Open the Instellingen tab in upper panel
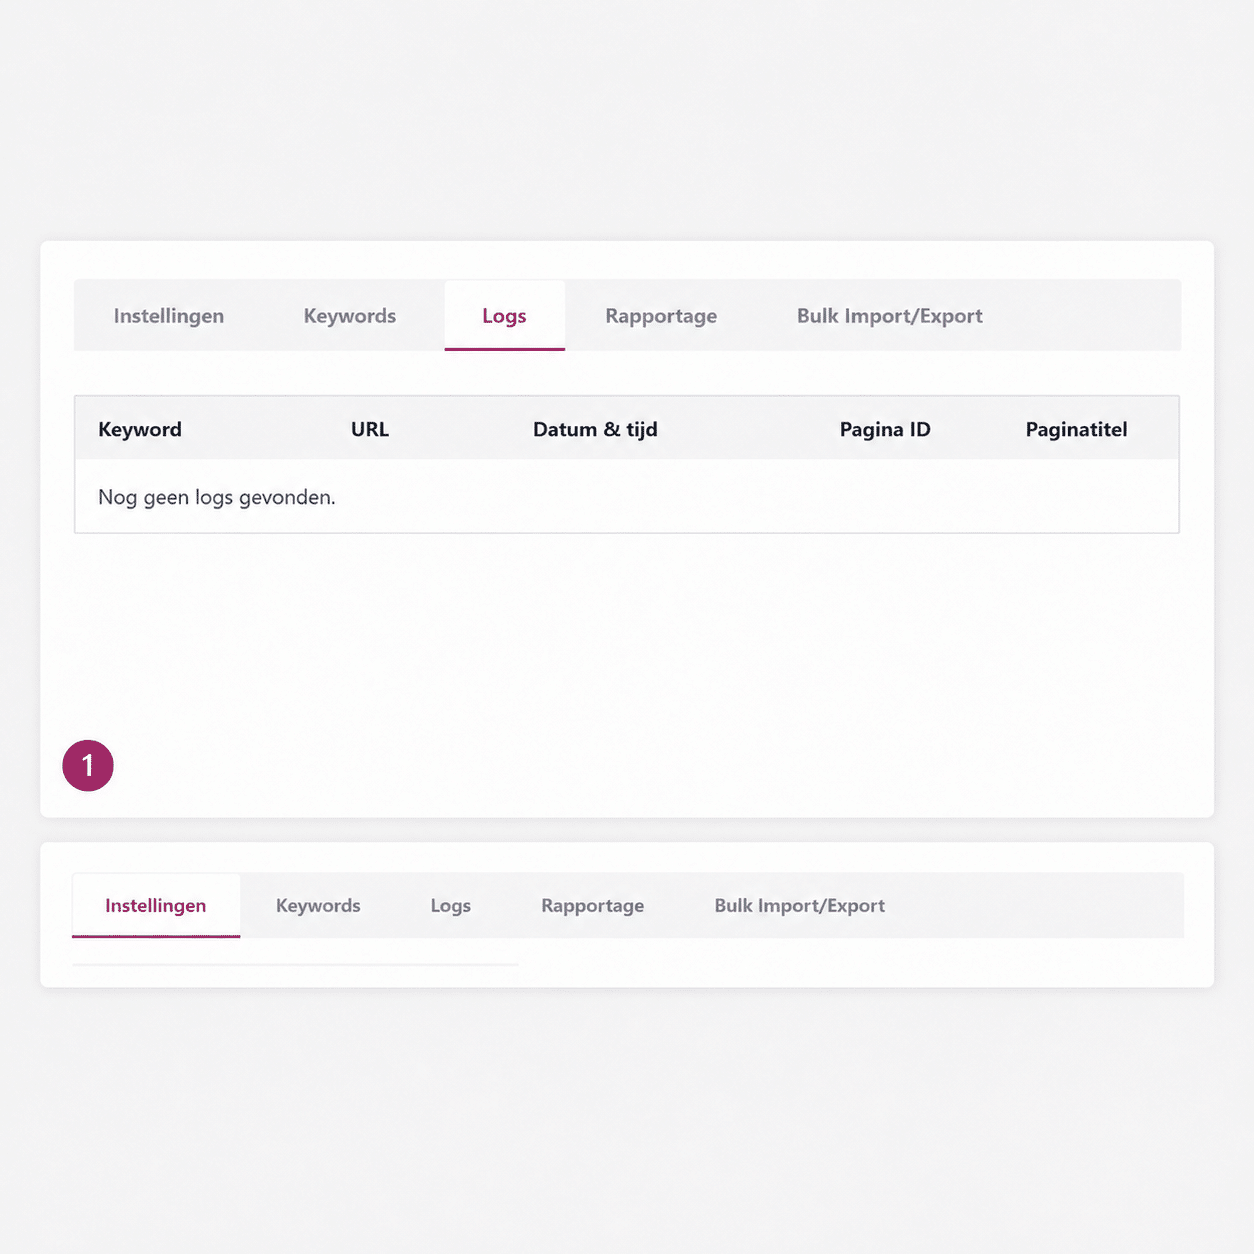Screen dimensions: 1254x1254 click(169, 316)
